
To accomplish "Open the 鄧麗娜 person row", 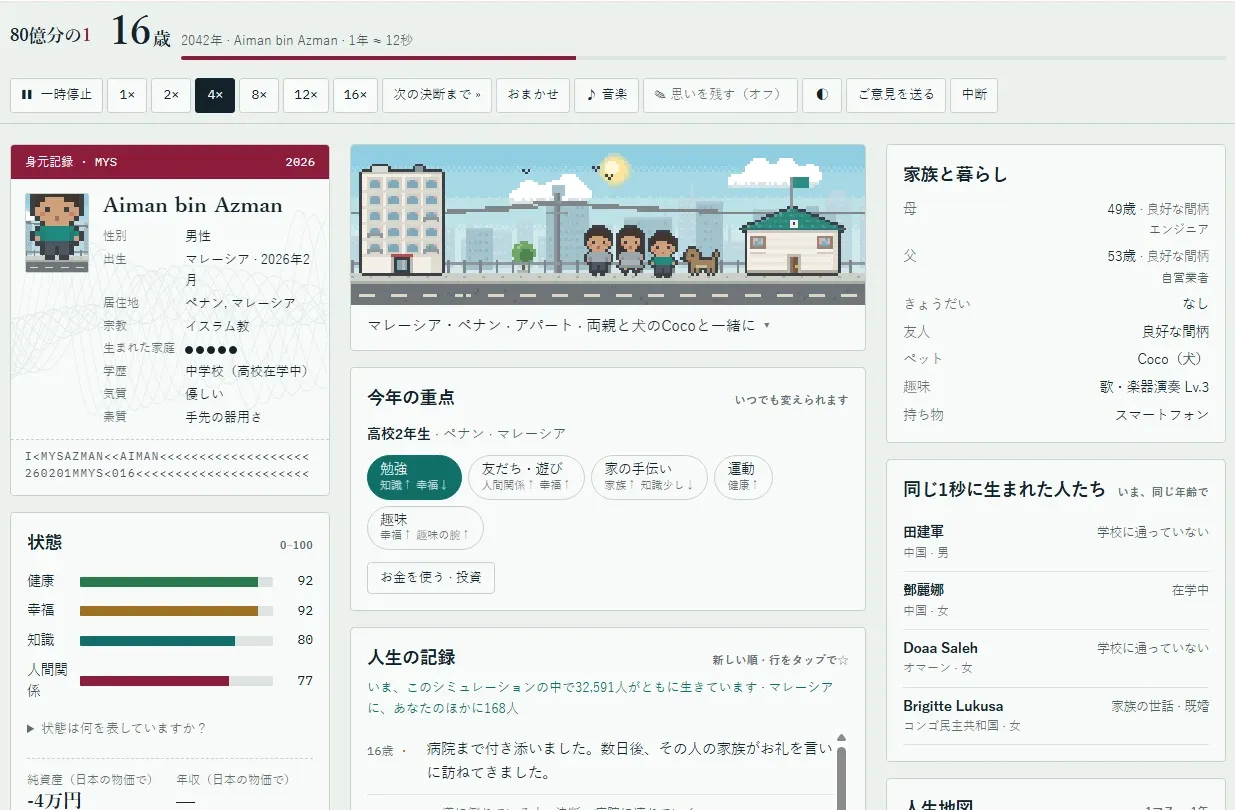I will 1056,600.
